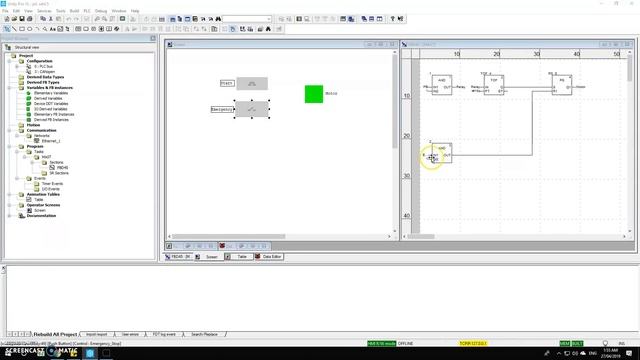Click the BUILT status indicator

click(577, 344)
